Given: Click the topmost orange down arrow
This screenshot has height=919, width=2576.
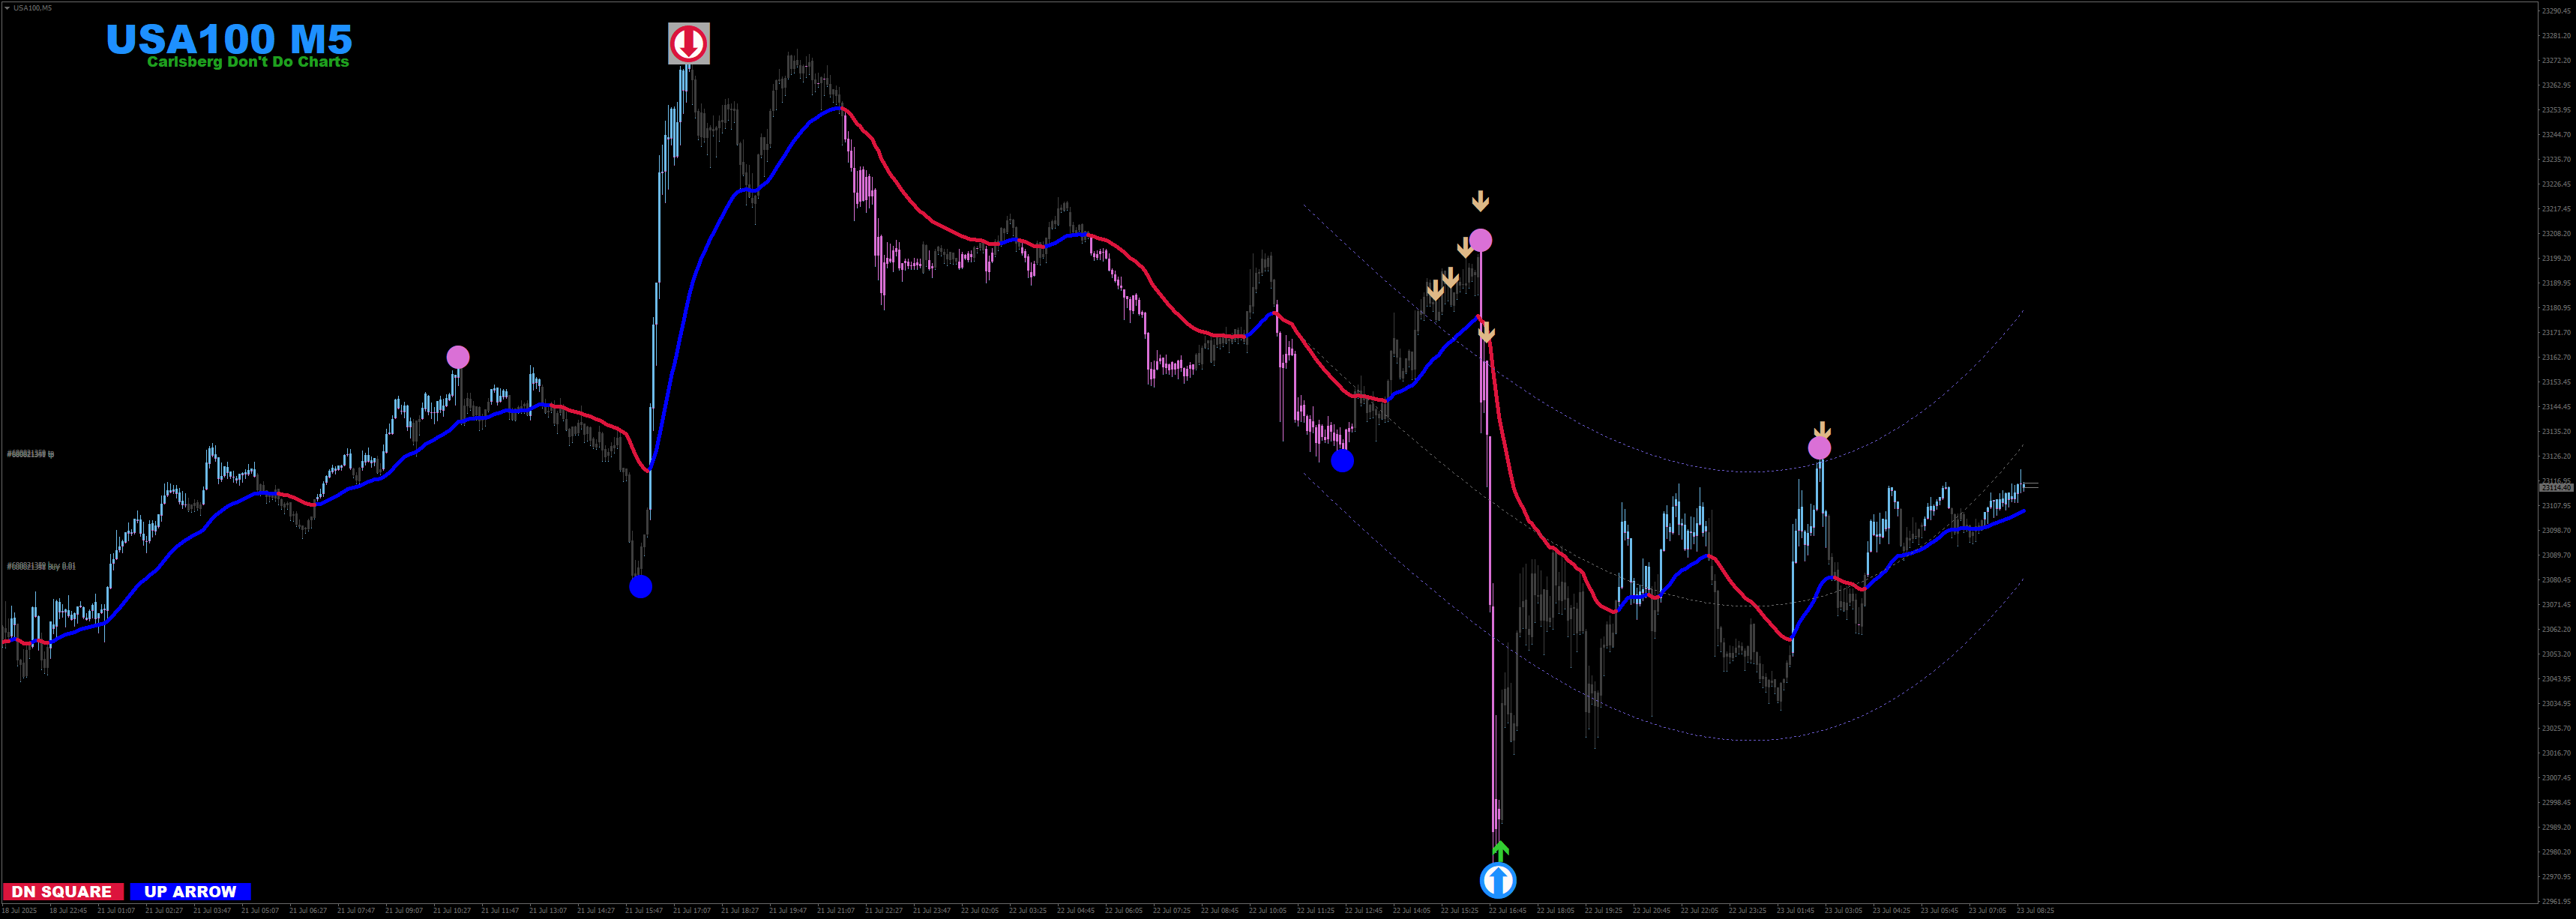Looking at the screenshot, I should (x=1480, y=201).
